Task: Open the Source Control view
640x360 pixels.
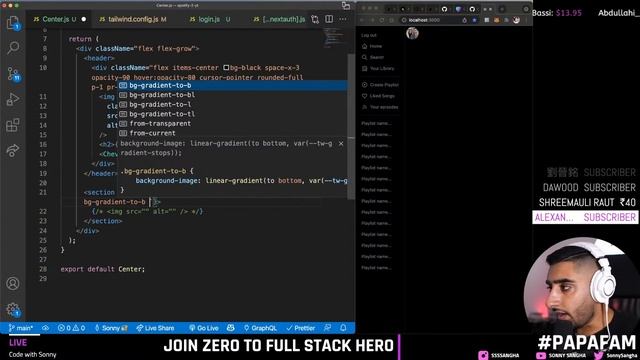Action: coord(13,74)
